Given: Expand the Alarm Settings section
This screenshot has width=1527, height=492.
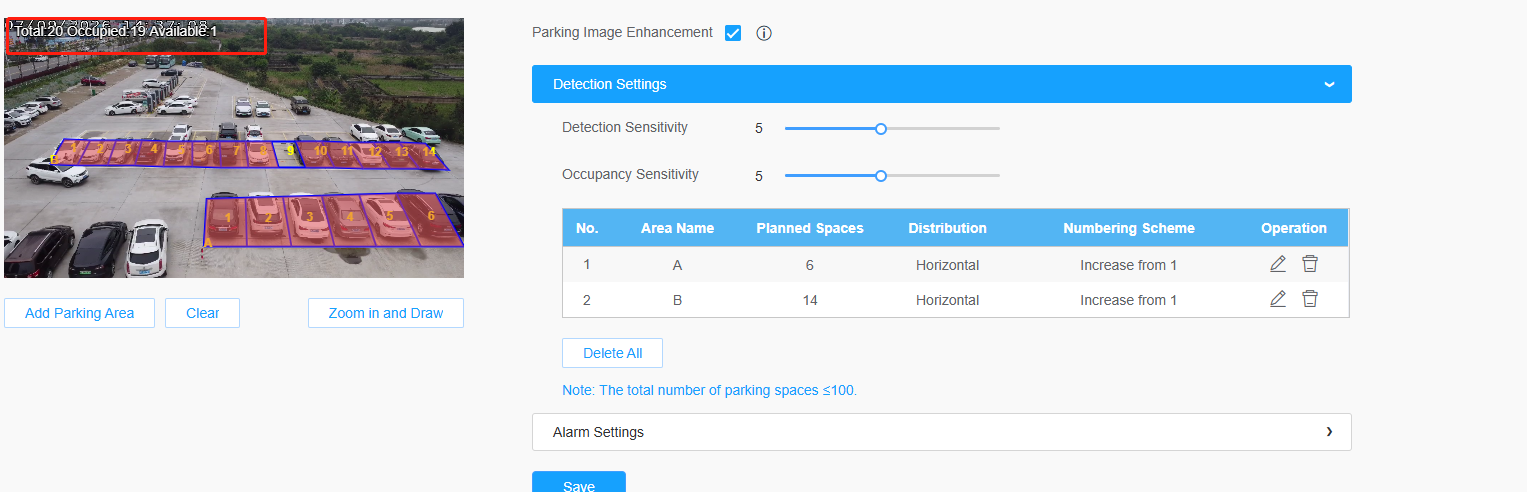Looking at the screenshot, I should coord(941,432).
